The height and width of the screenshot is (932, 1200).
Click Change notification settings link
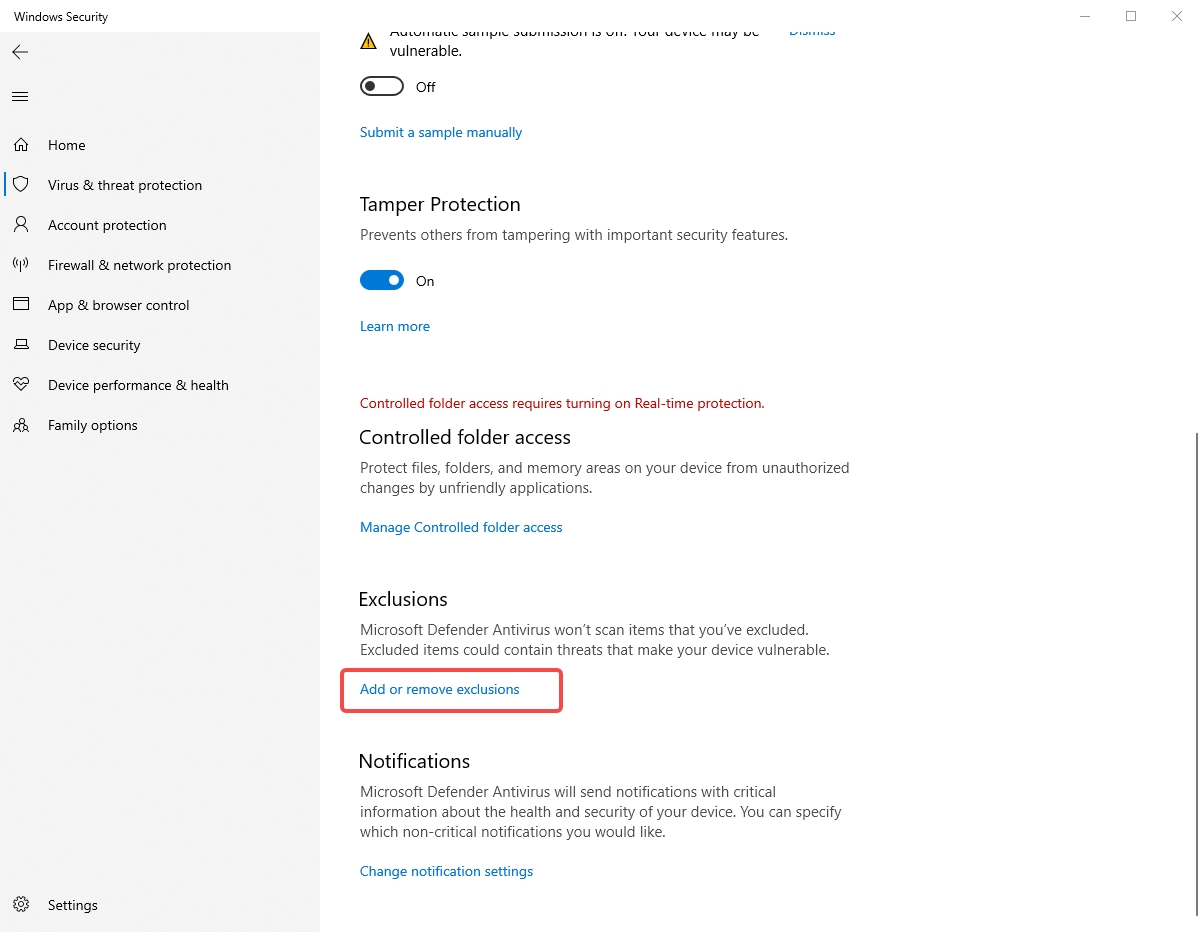coord(446,871)
